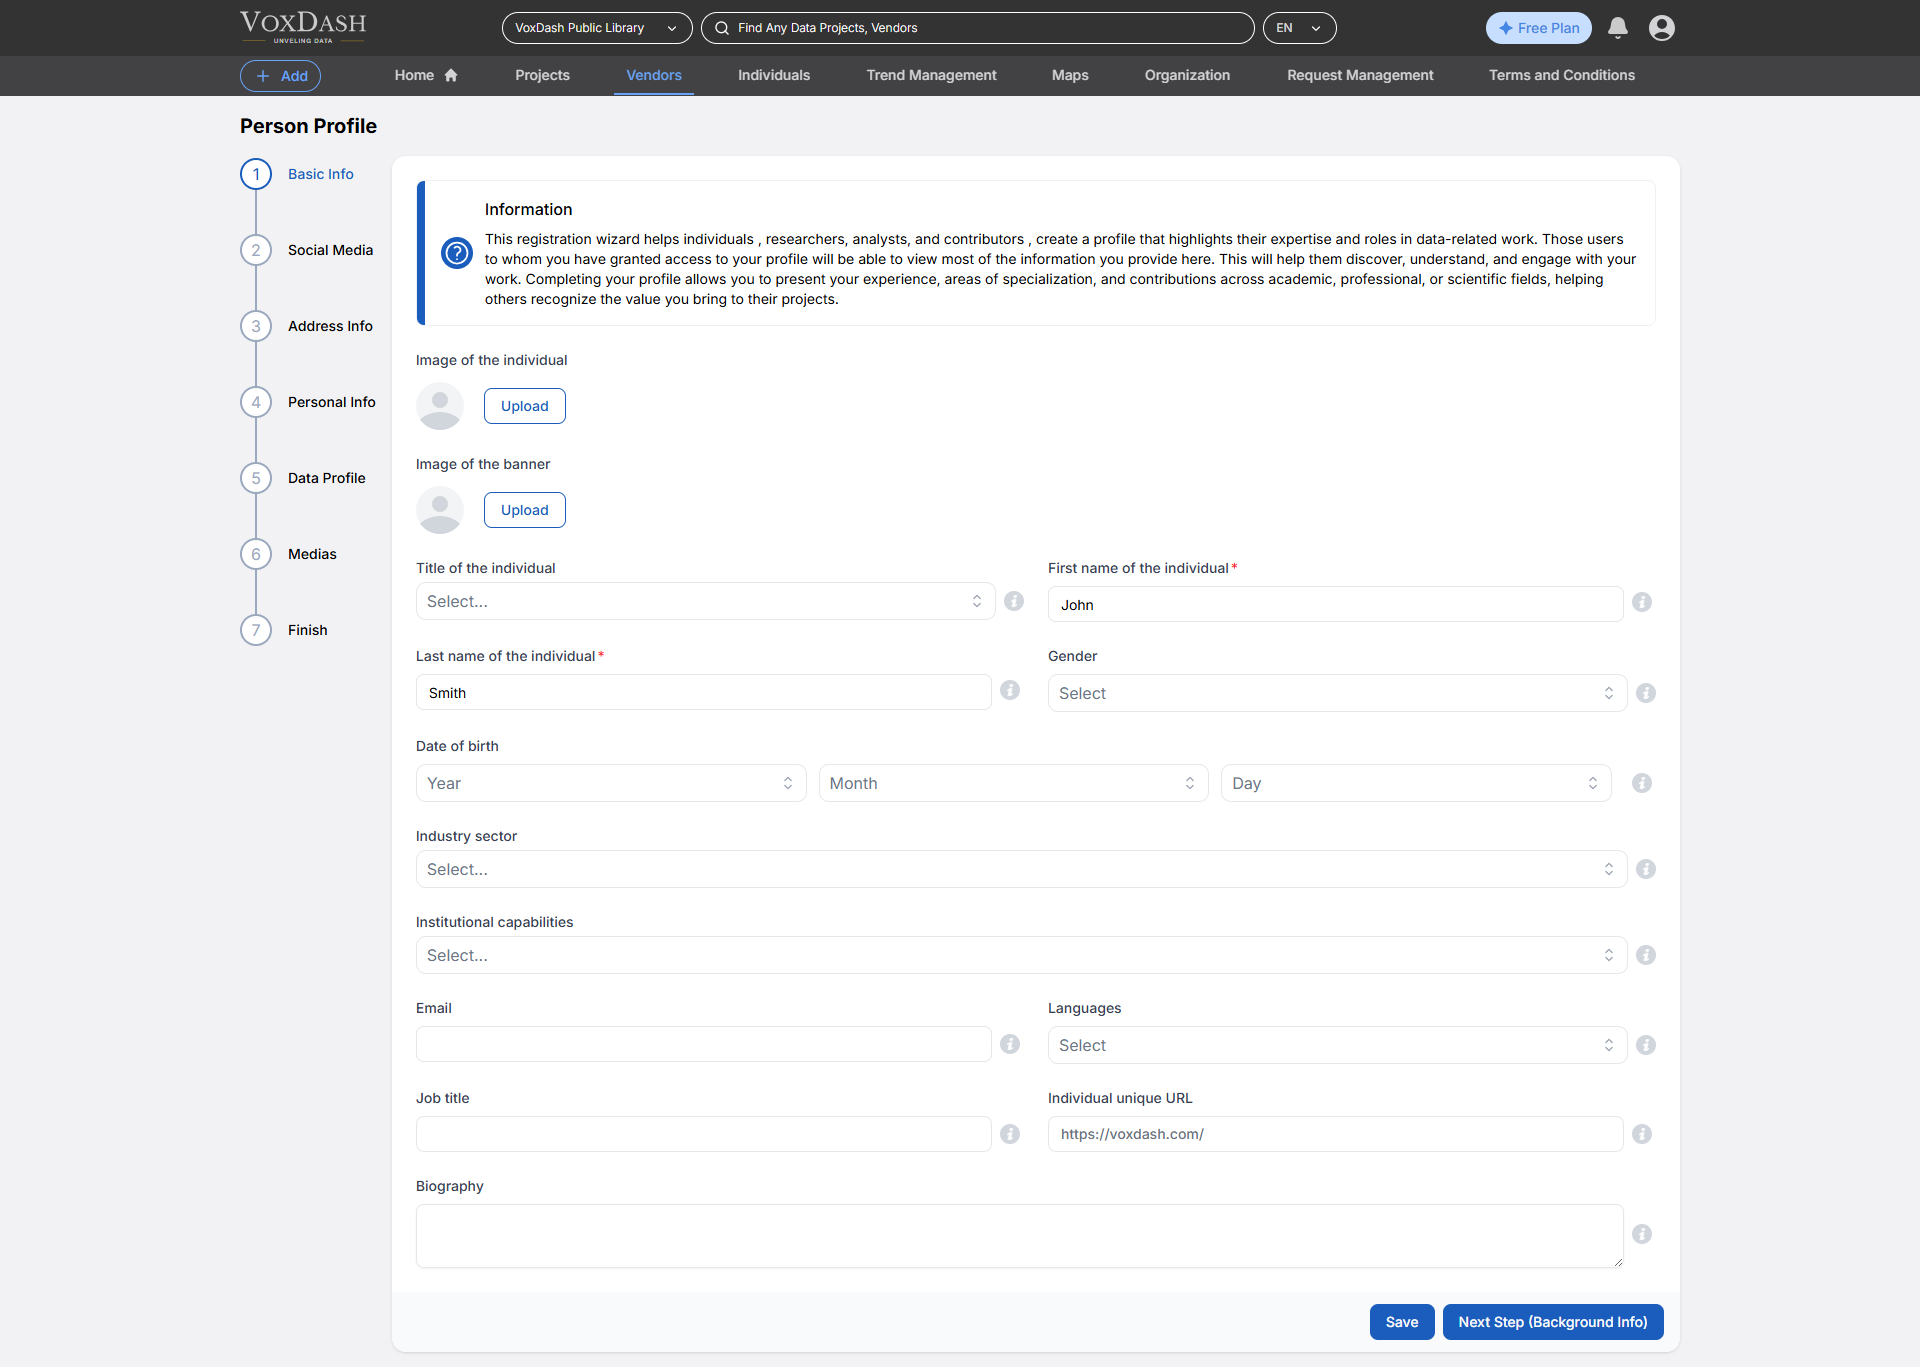
Task: Click the user account avatar icon
Action: click(1661, 28)
